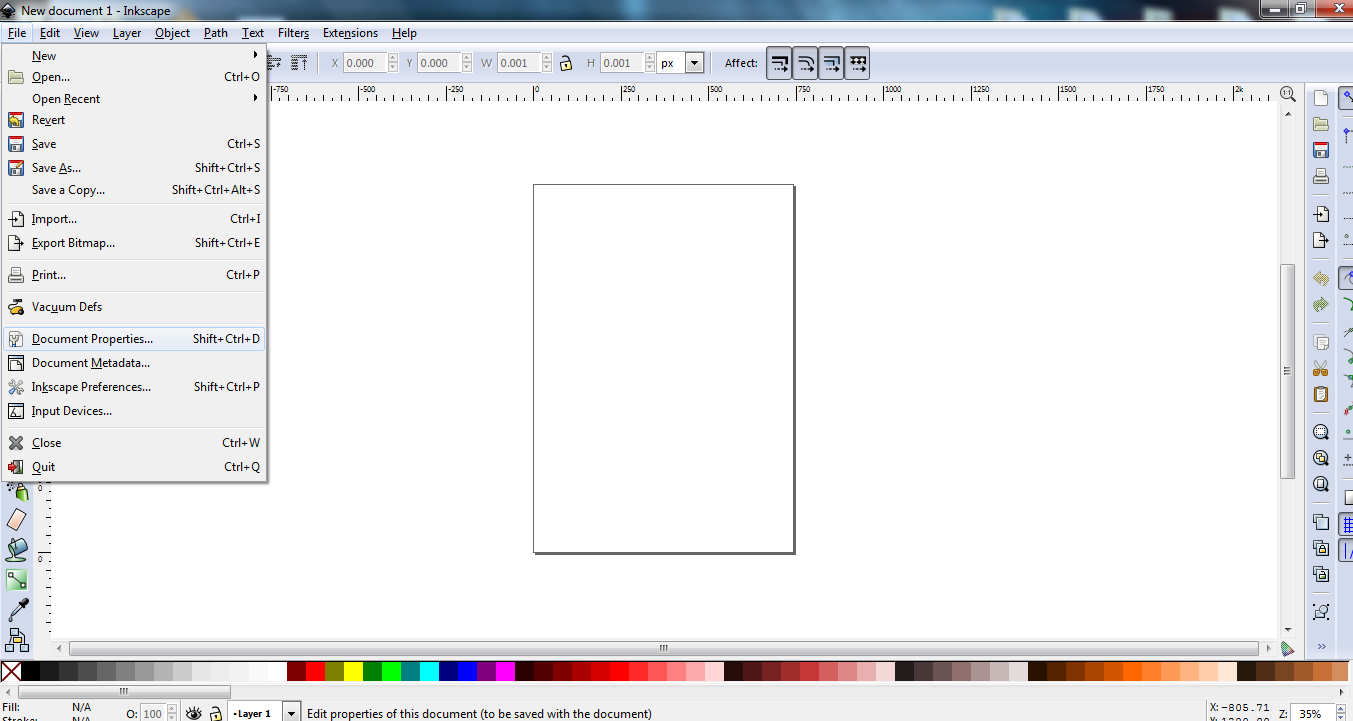Click the Paste clipboard icon

pos(1321,394)
